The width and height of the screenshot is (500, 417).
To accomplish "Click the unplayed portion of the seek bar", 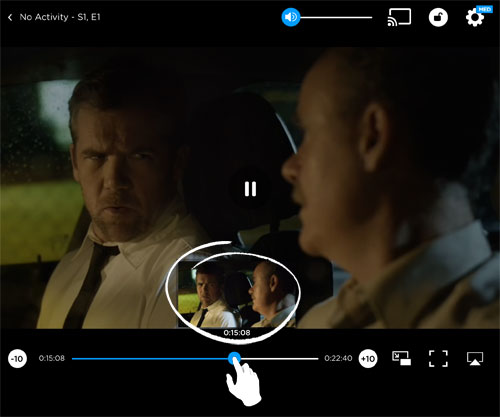I will [279, 359].
